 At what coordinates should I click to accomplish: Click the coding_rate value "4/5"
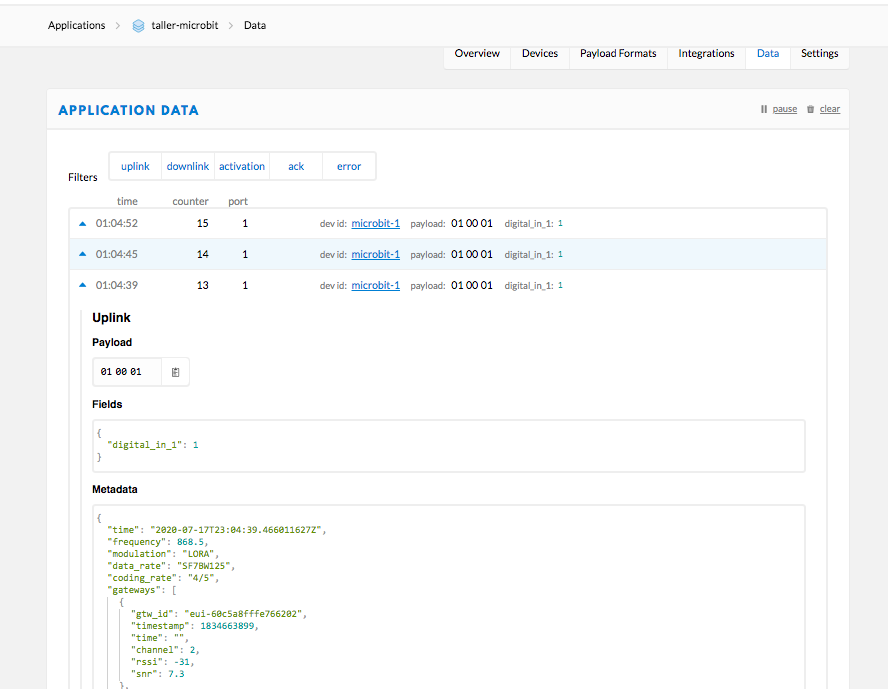pyautogui.click(x=201, y=577)
